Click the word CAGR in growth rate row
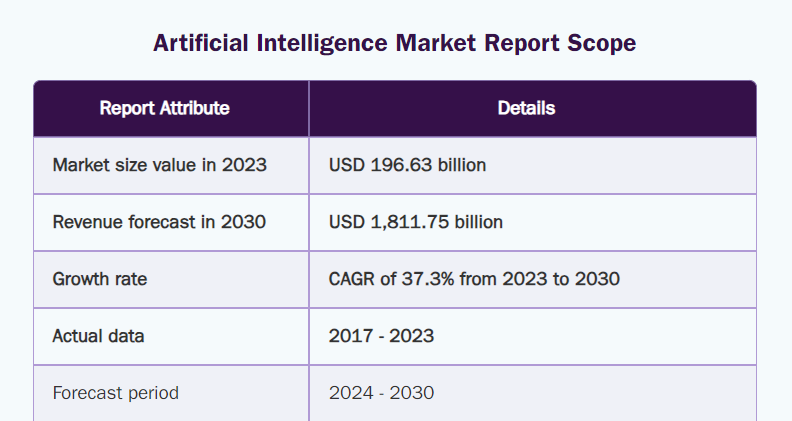Viewport: 792px width, 421px height. pyautogui.click(x=352, y=279)
